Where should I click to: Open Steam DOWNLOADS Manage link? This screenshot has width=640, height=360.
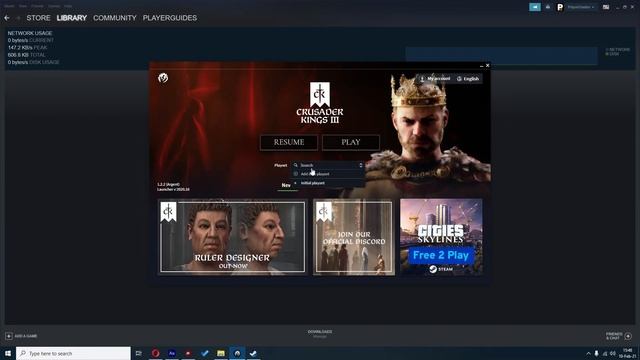(x=320, y=333)
